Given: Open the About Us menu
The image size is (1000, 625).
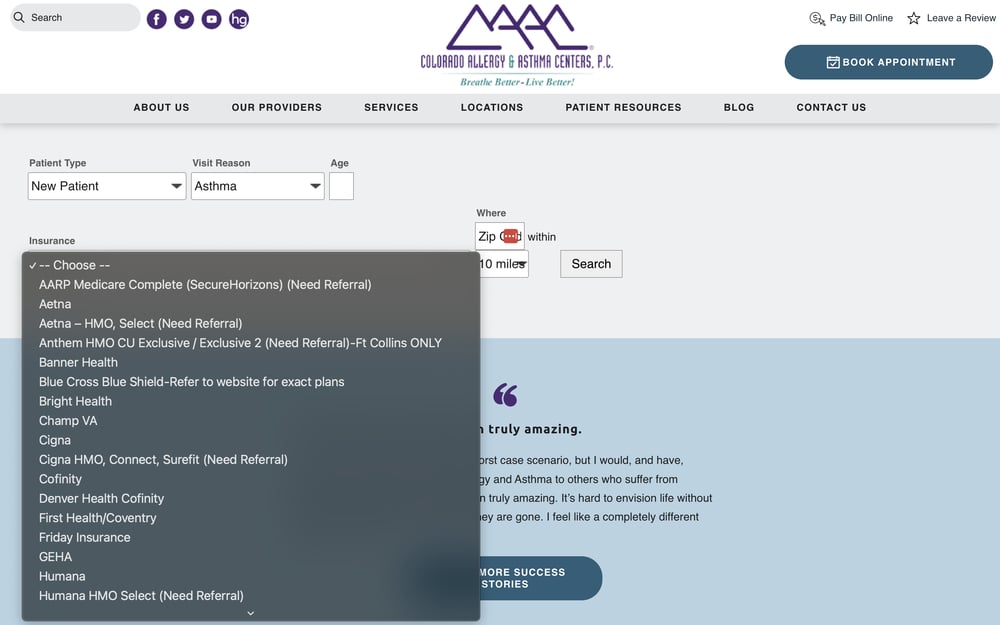Looking at the screenshot, I should pos(161,107).
